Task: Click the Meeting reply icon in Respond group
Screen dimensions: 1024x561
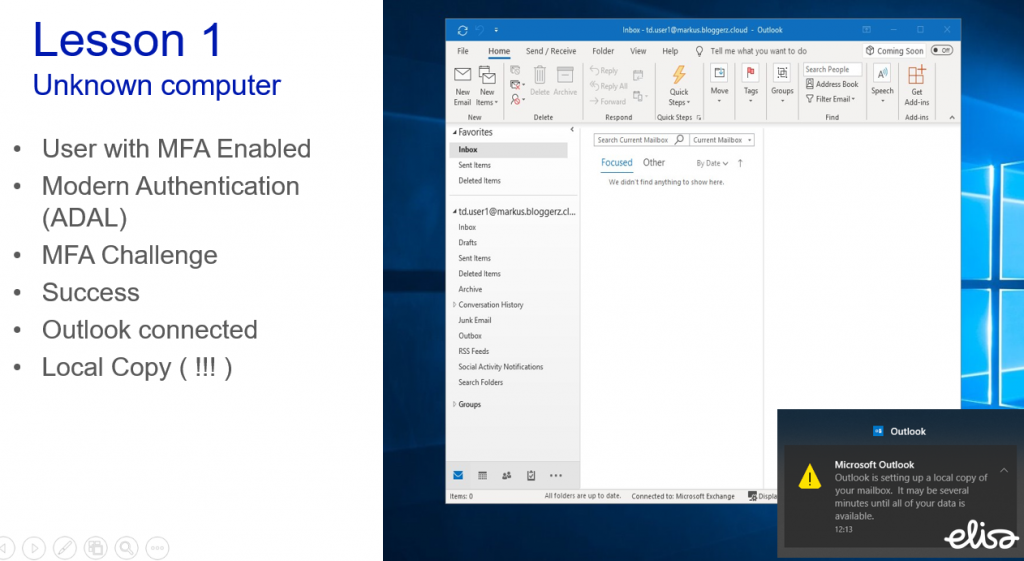Action: [638, 74]
